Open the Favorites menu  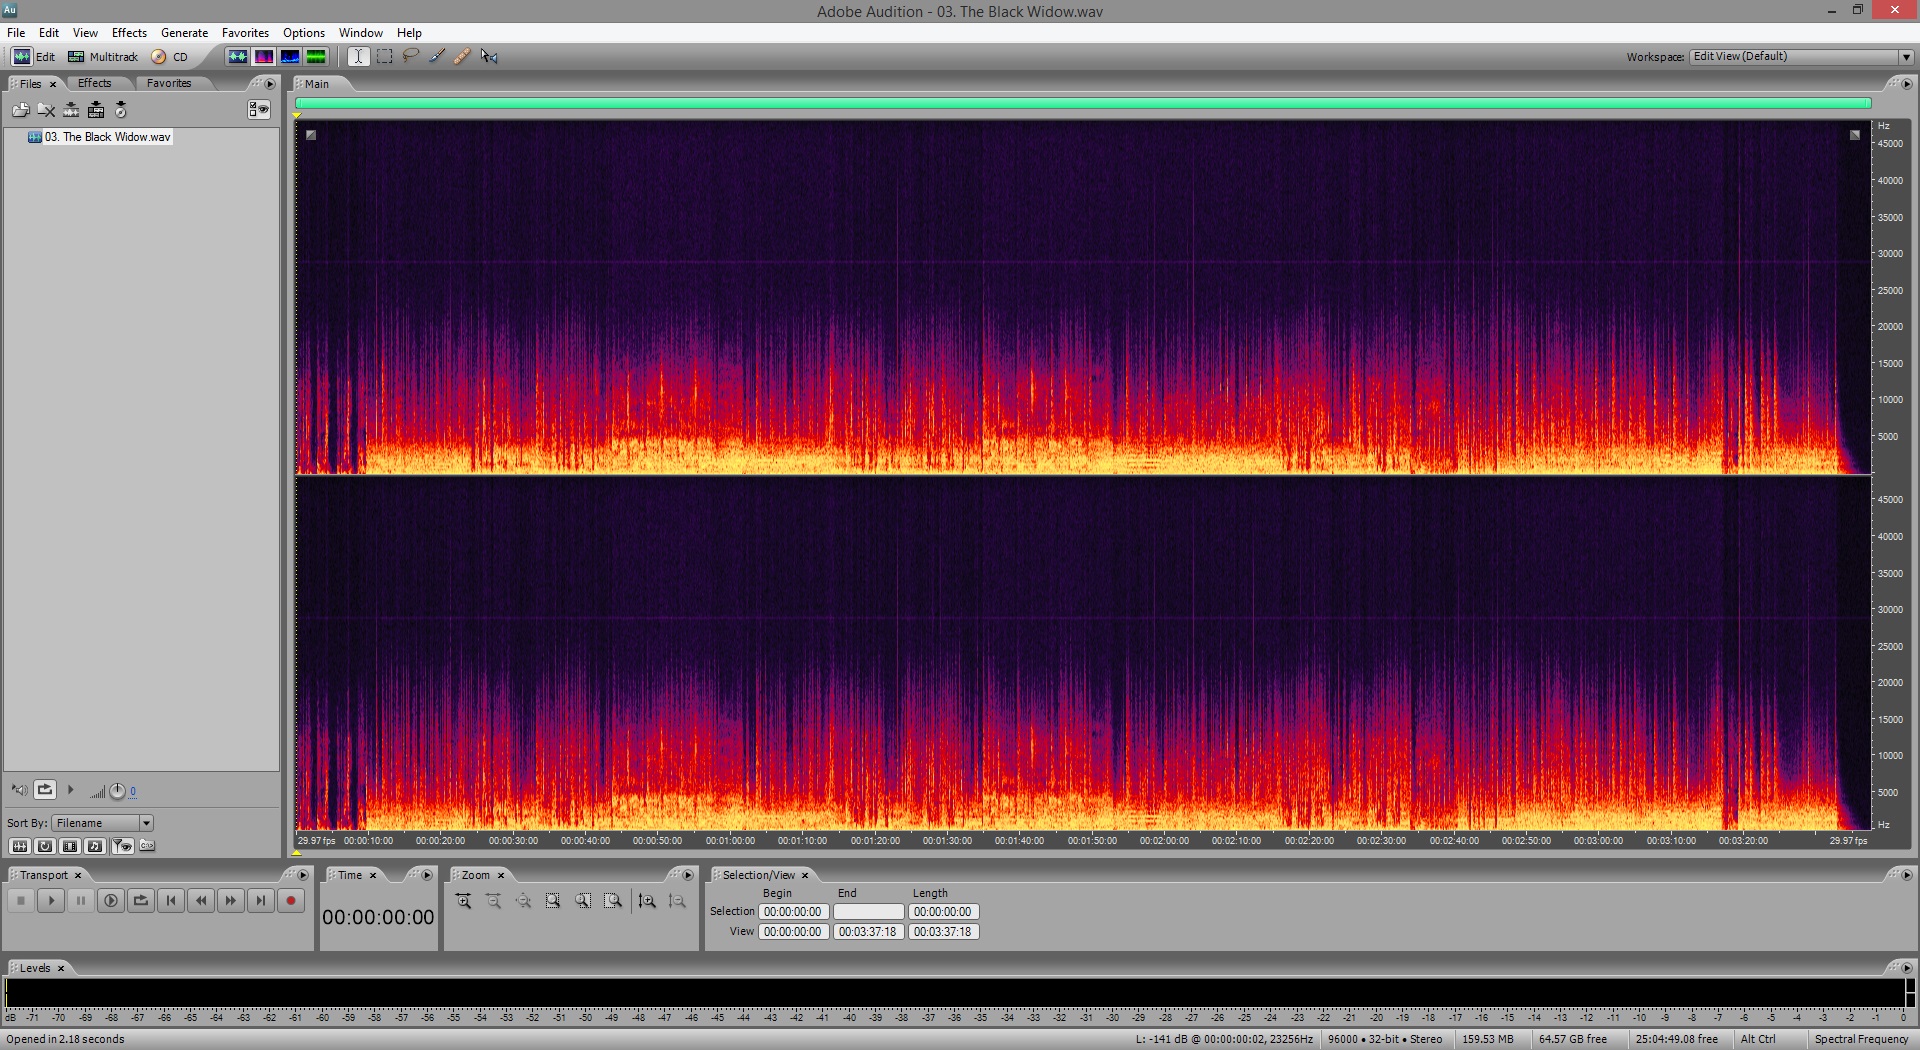coord(245,33)
